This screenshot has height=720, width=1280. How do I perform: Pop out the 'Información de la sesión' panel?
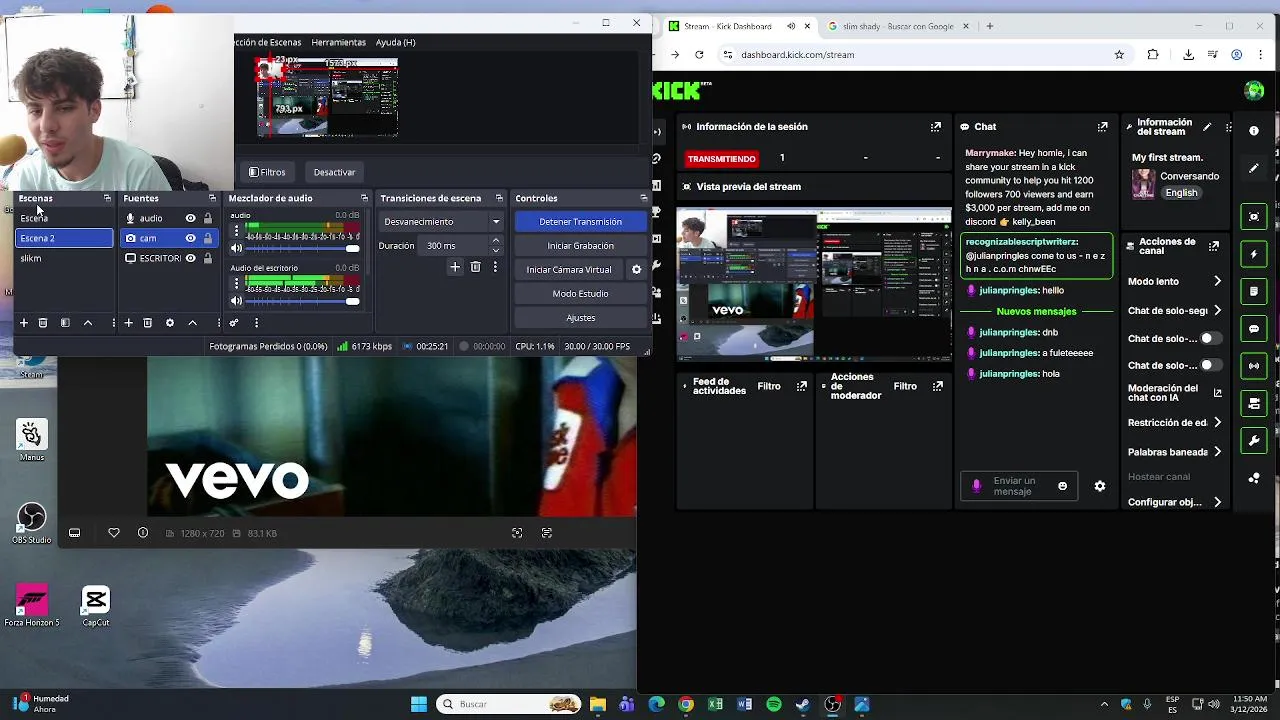(x=936, y=127)
